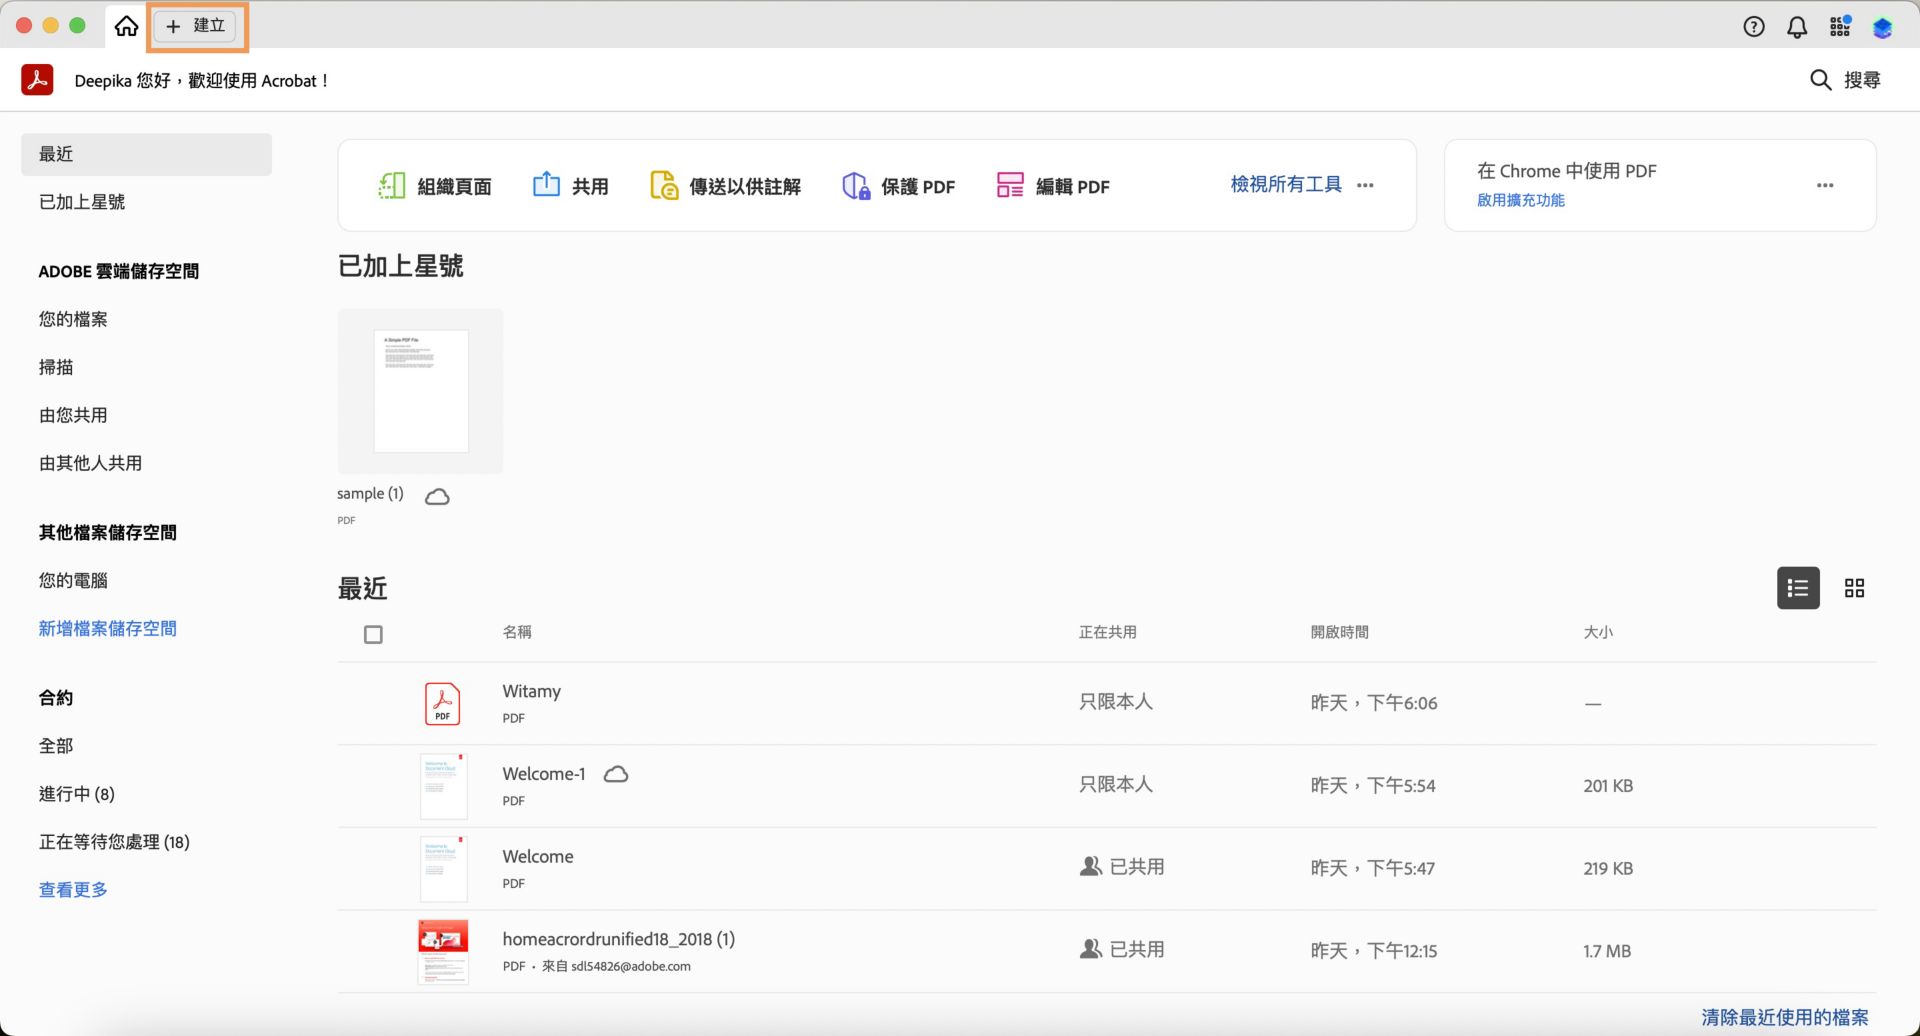The height and width of the screenshot is (1036, 1920).
Task: Open the 編輯 PDF tool
Action: click(1053, 185)
